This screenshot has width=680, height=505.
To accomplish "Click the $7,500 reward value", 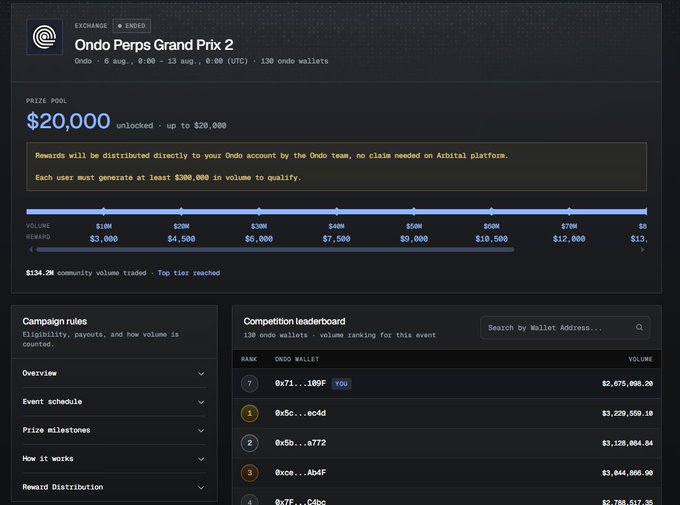I will coord(337,239).
